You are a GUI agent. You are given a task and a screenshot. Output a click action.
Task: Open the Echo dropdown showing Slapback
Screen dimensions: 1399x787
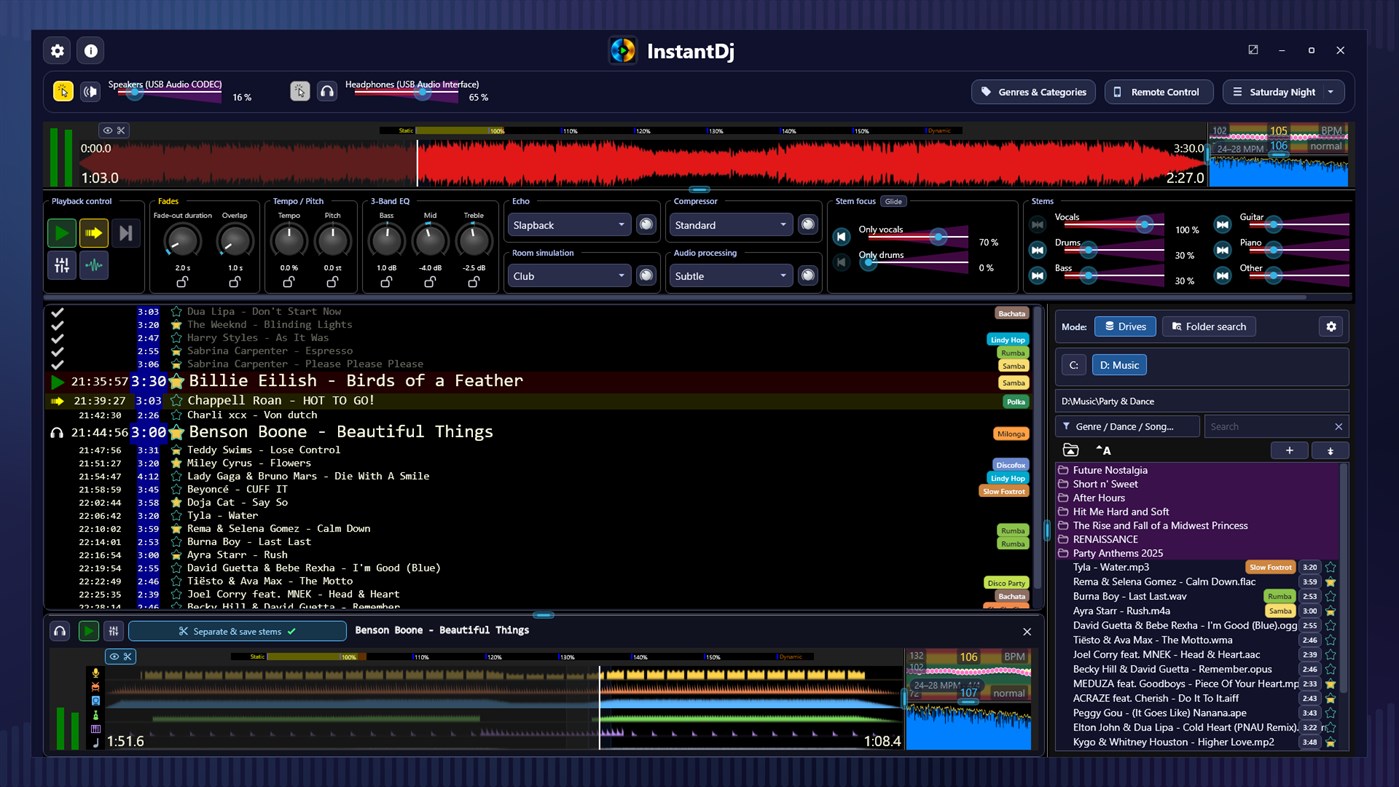coord(568,225)
